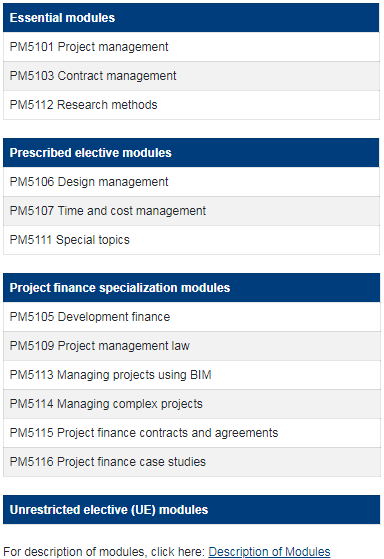Select the PM5101 Project management row
Image resolution: width=384 pixels, height=559 pixels.
(x=191, y=47)
